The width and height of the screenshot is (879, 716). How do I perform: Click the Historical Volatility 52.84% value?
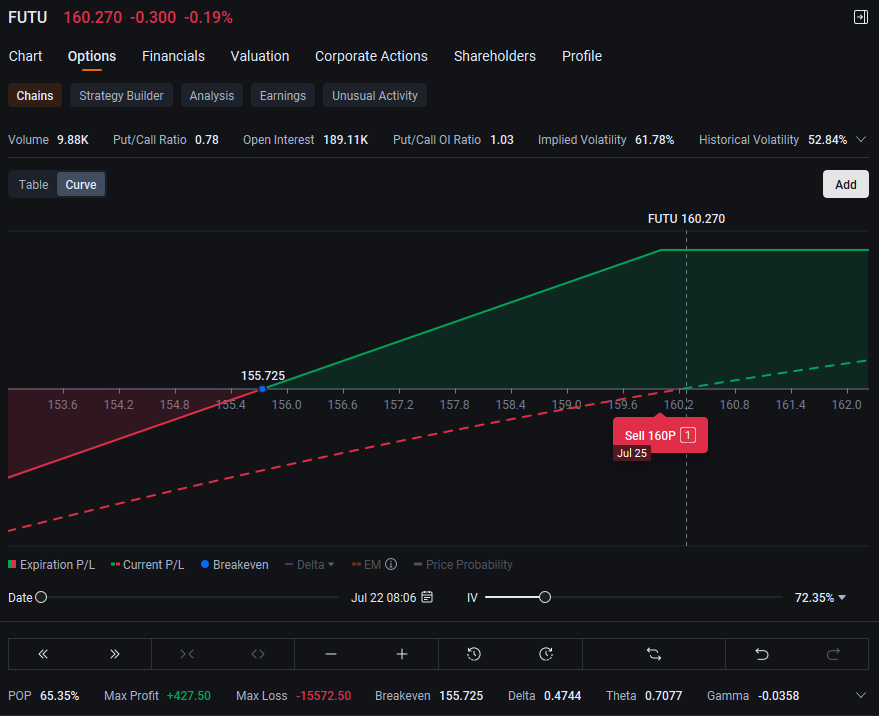click(x=827, y=140)
